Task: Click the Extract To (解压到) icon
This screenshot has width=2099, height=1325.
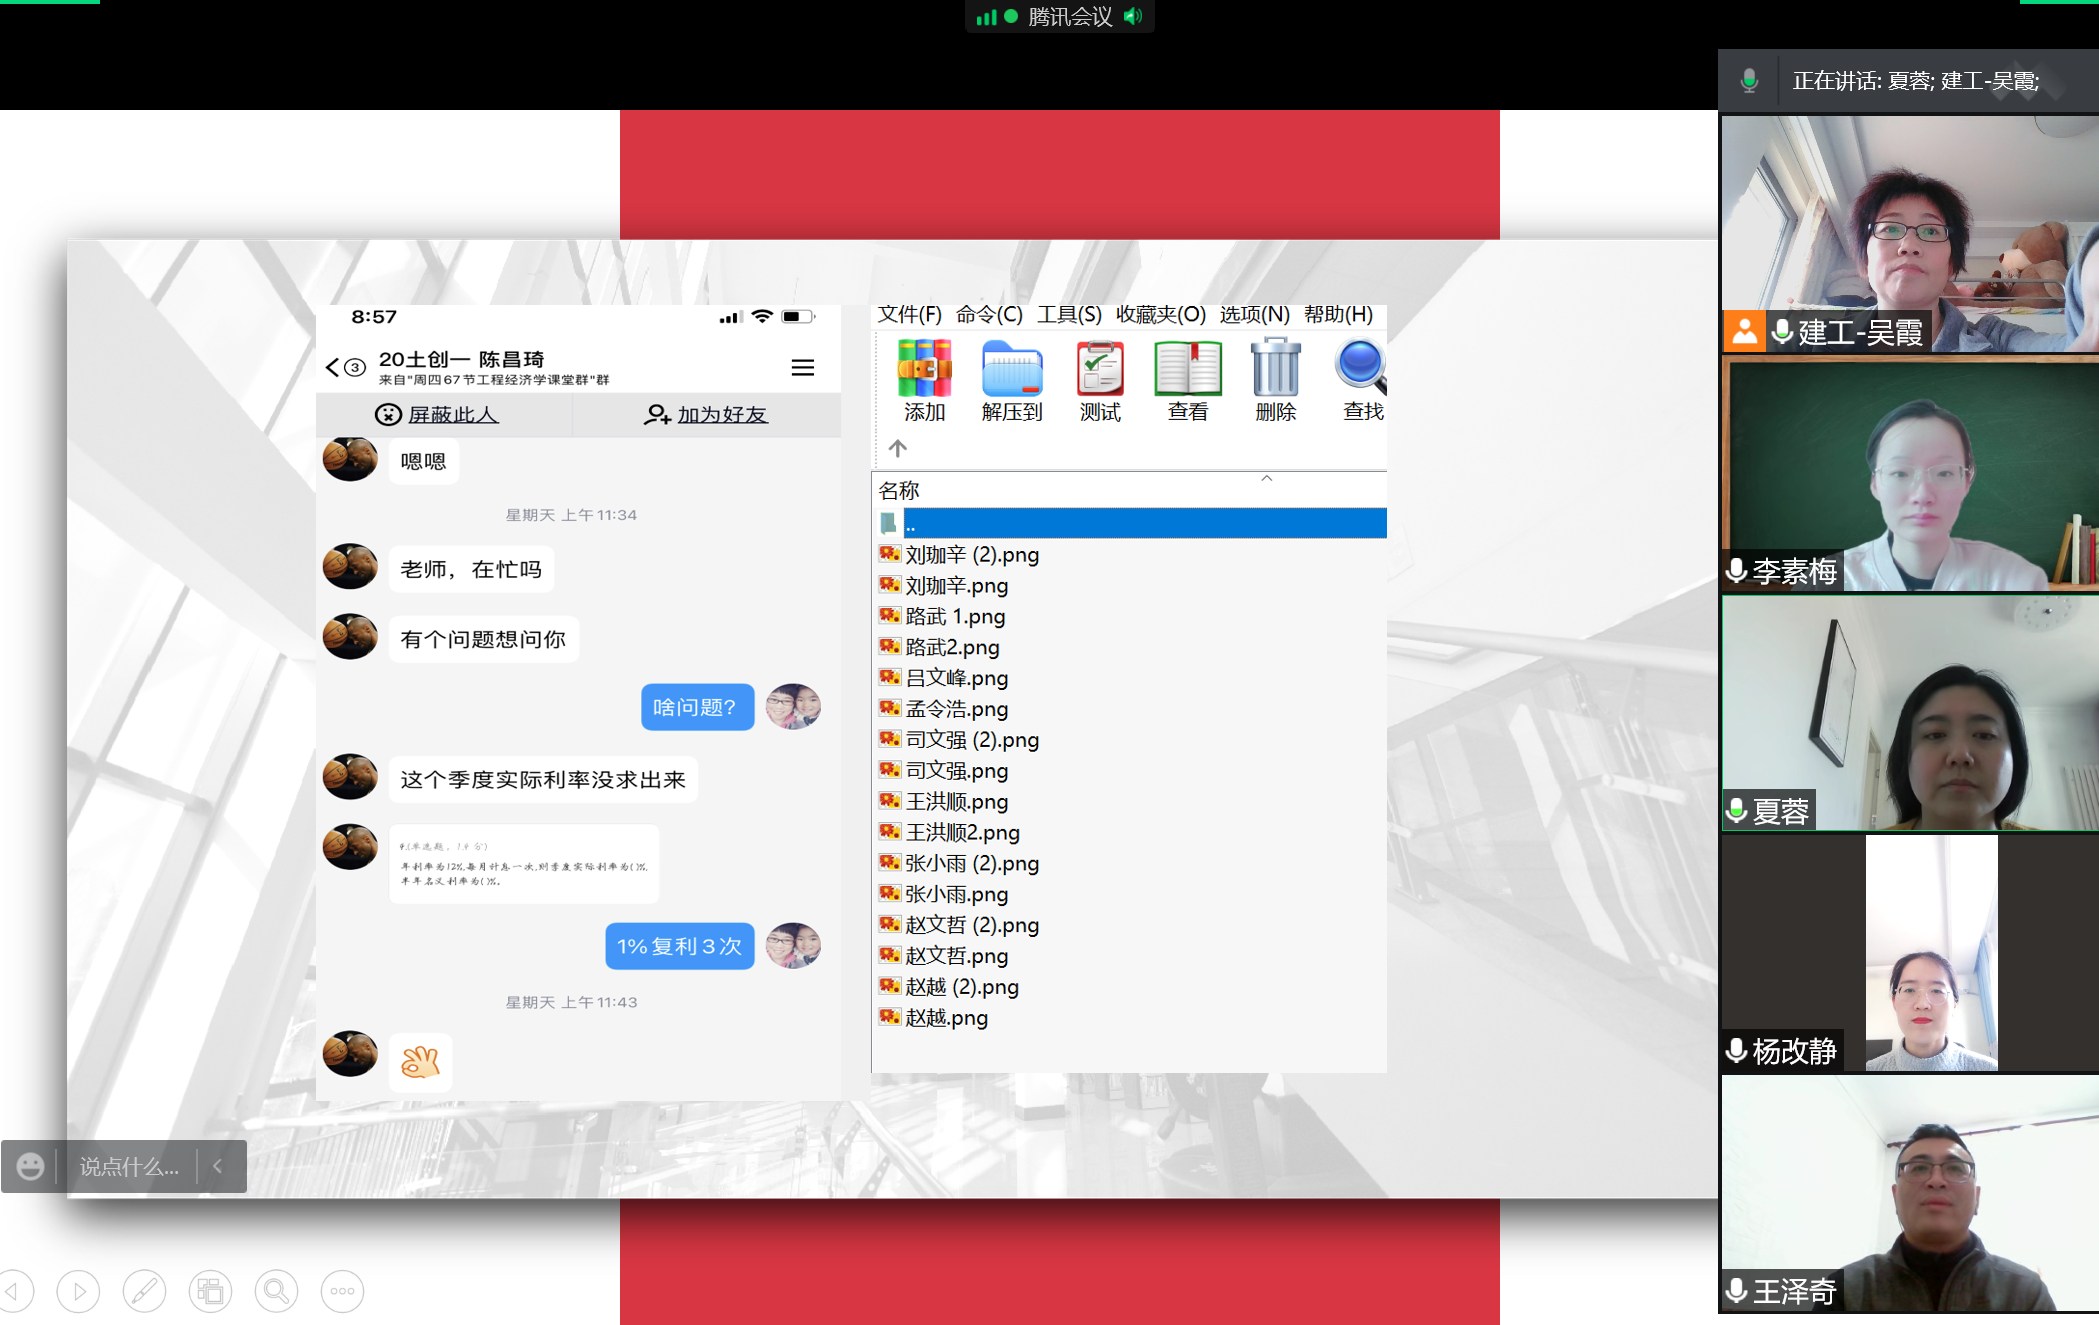Action: (1011, 369)
